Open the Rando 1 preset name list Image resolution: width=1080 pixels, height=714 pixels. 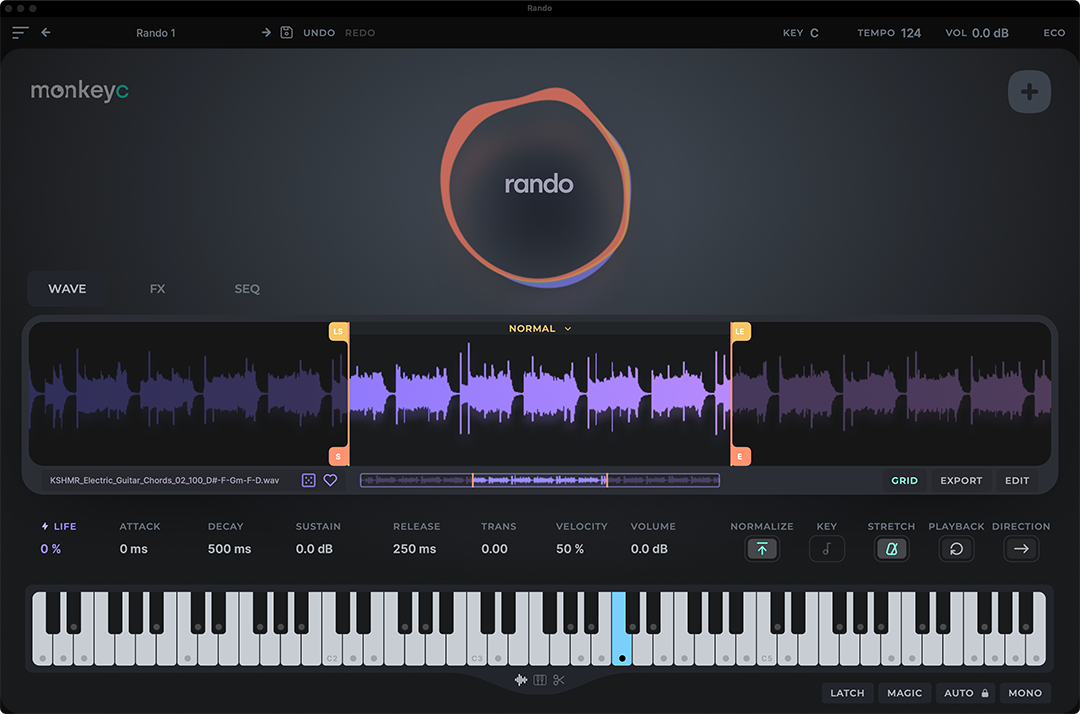click(156, 33)
